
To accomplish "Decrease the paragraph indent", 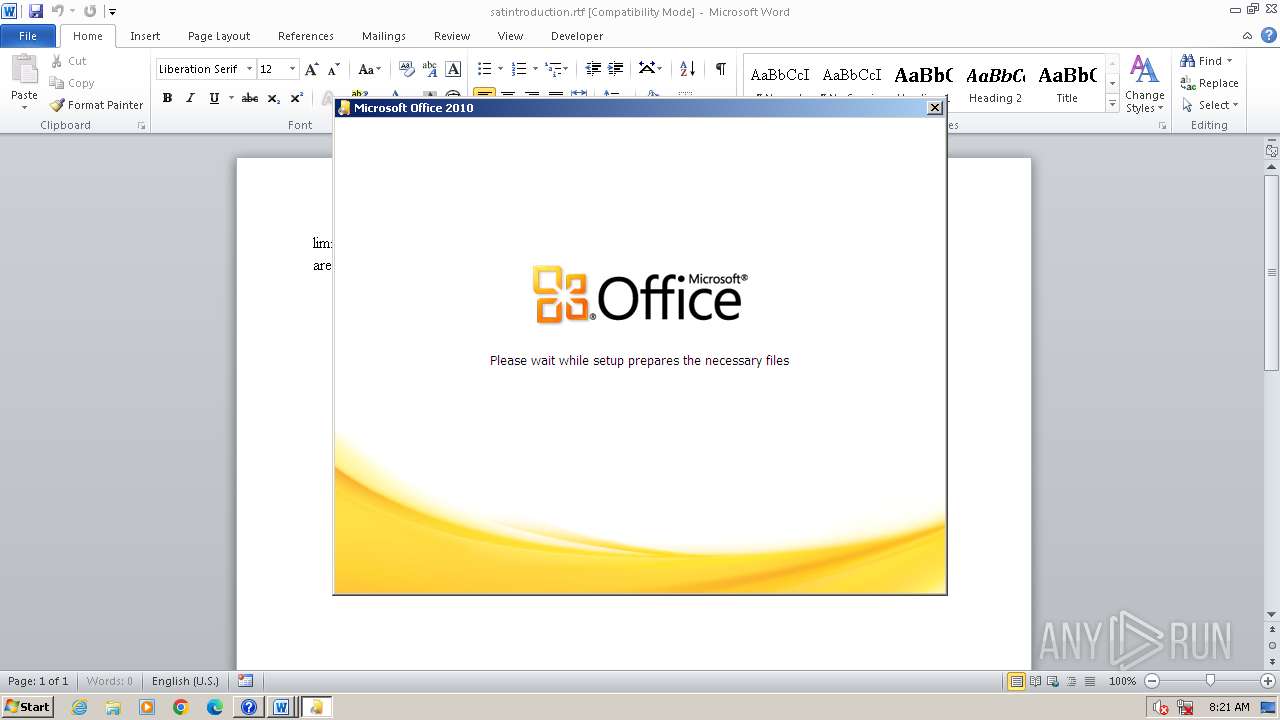I will click(x=593, y=69).
